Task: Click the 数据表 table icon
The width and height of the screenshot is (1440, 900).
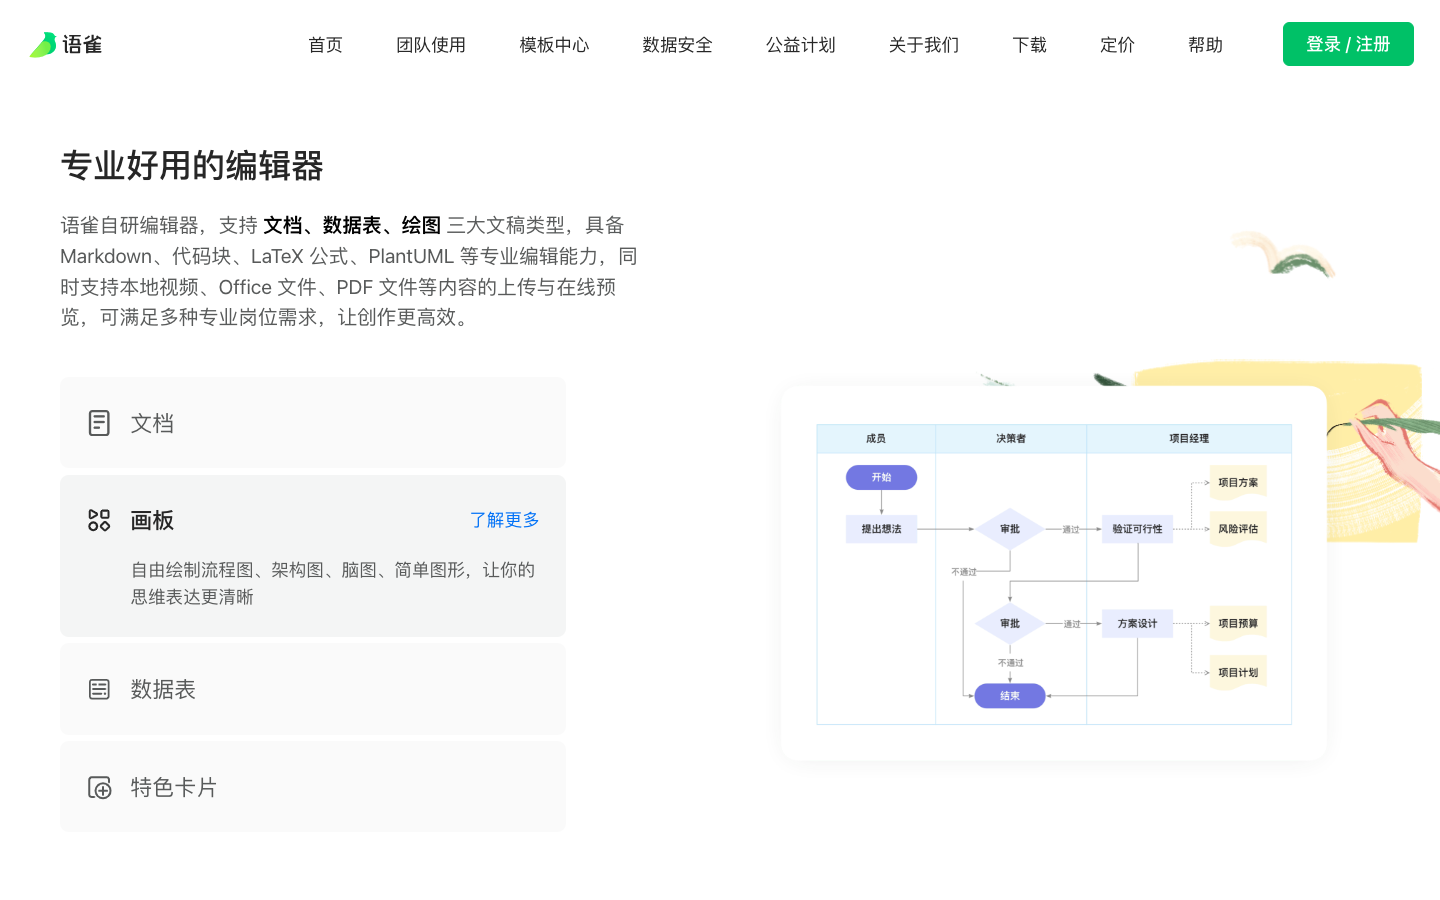Action: 99,689
